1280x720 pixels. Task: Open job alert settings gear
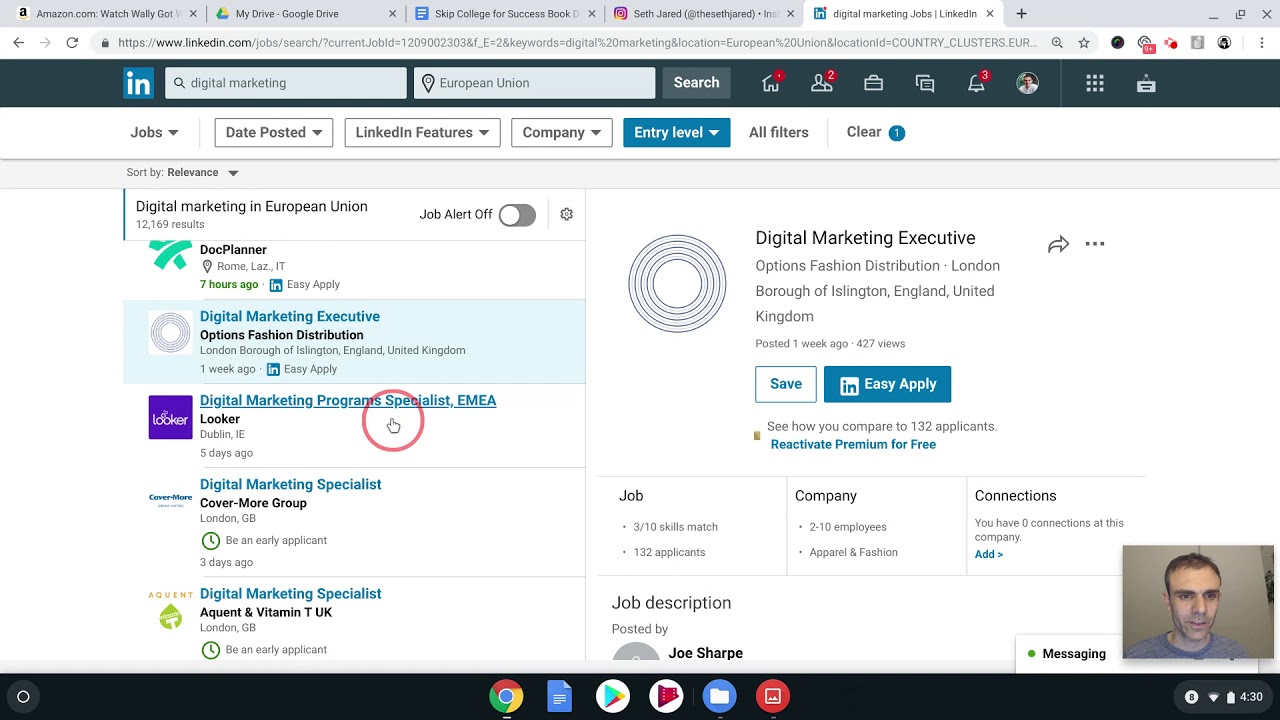point(567,214)
